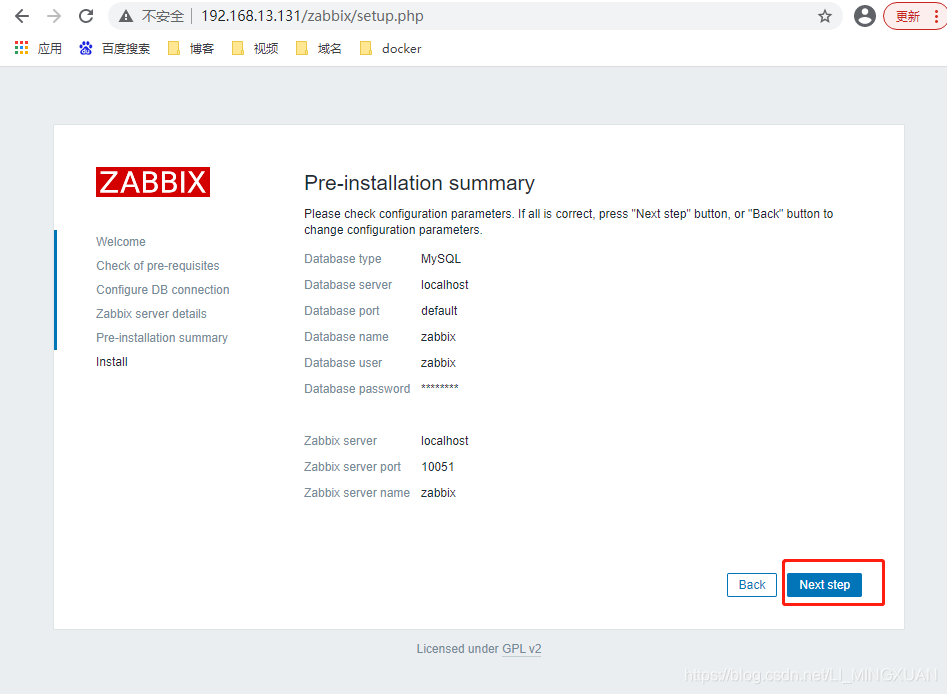This screenshot has height=694, width=947.
Task: Click the browser forward arrow
Action: tap(54, 16)
